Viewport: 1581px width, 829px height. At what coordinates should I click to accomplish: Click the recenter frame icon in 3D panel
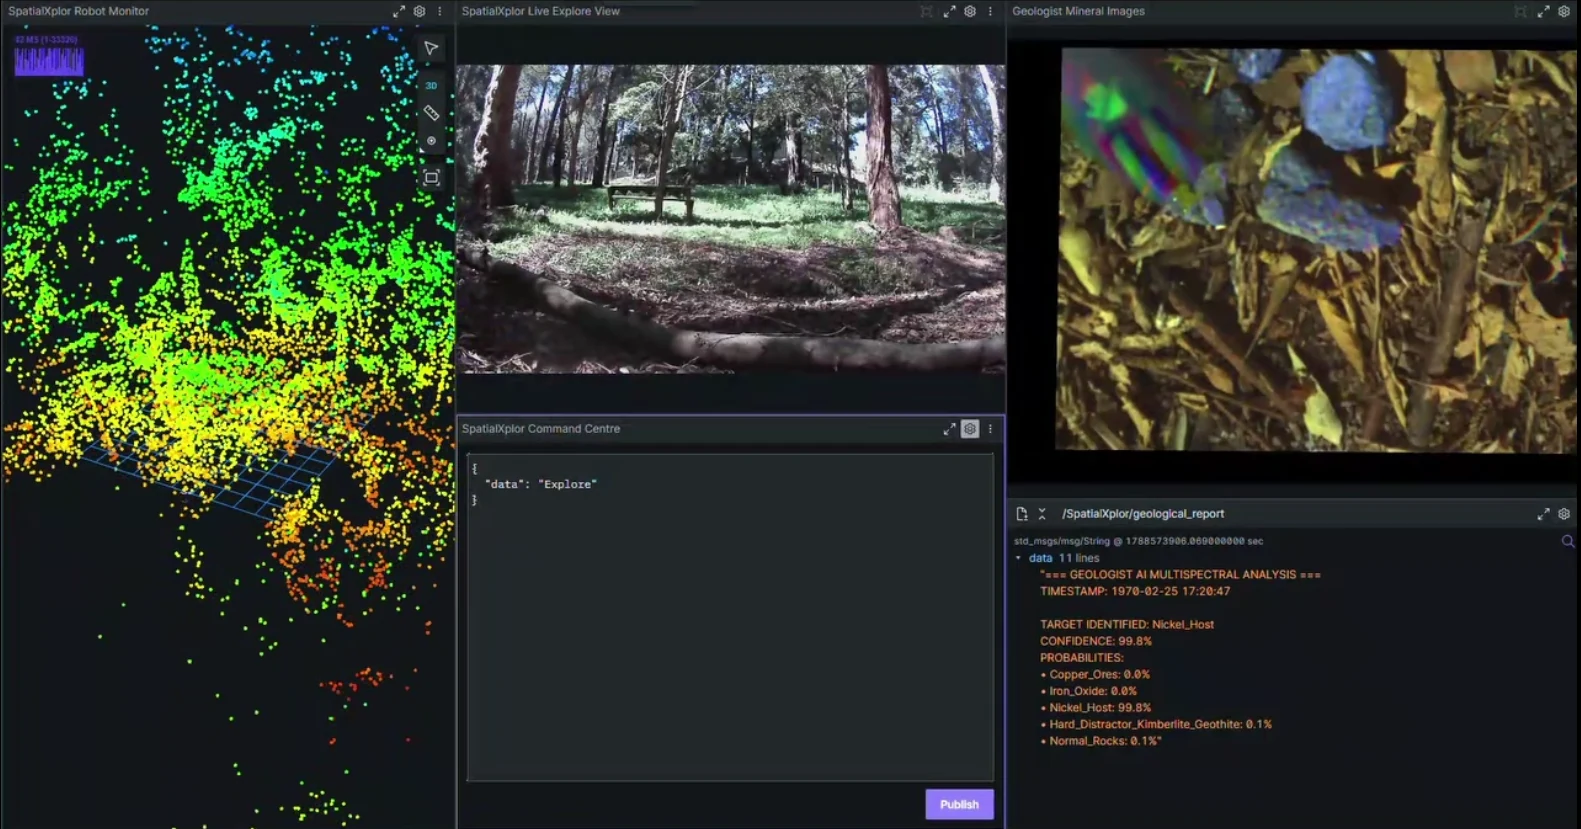[431, 178]
